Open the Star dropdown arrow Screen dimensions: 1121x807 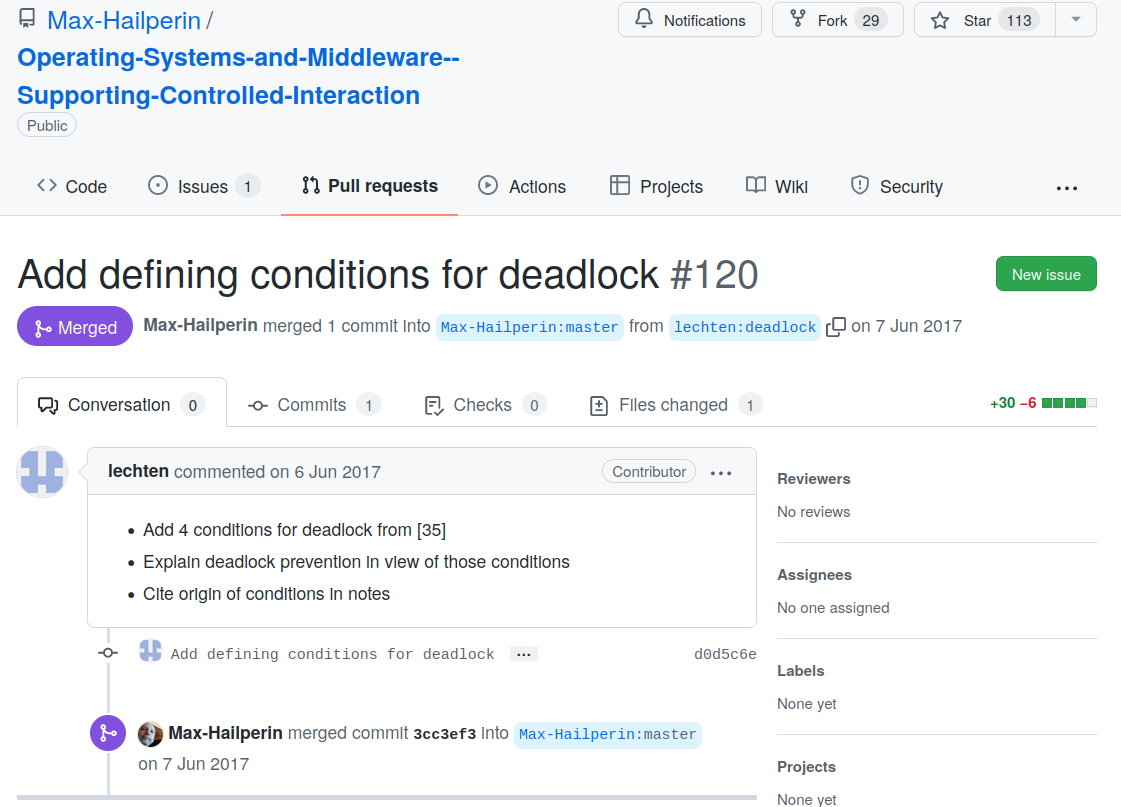[x=1076, y=20]
